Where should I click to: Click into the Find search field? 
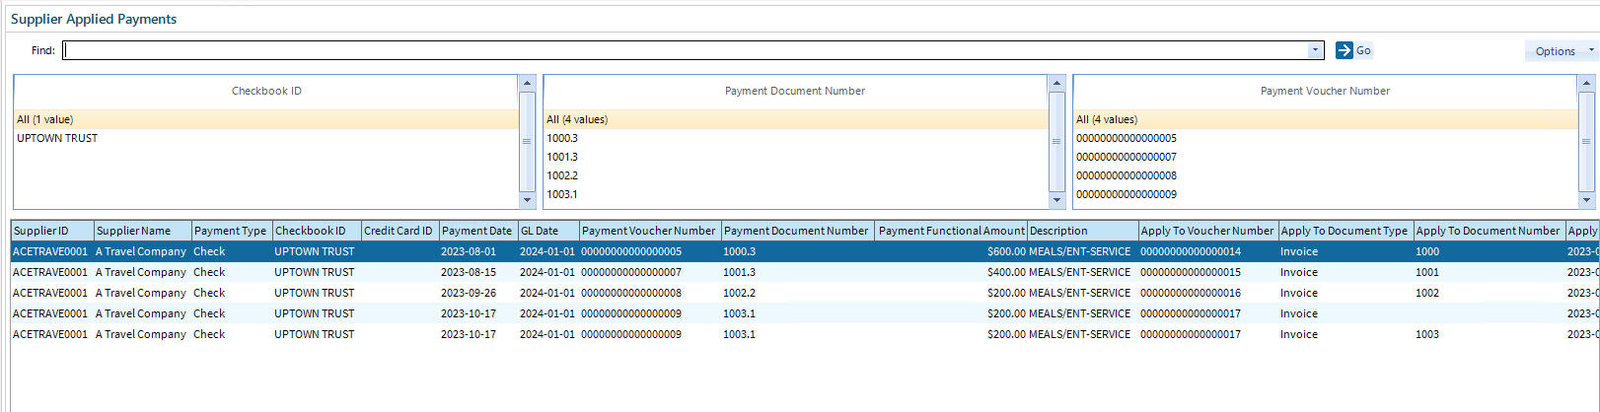(x=685, y=50)
